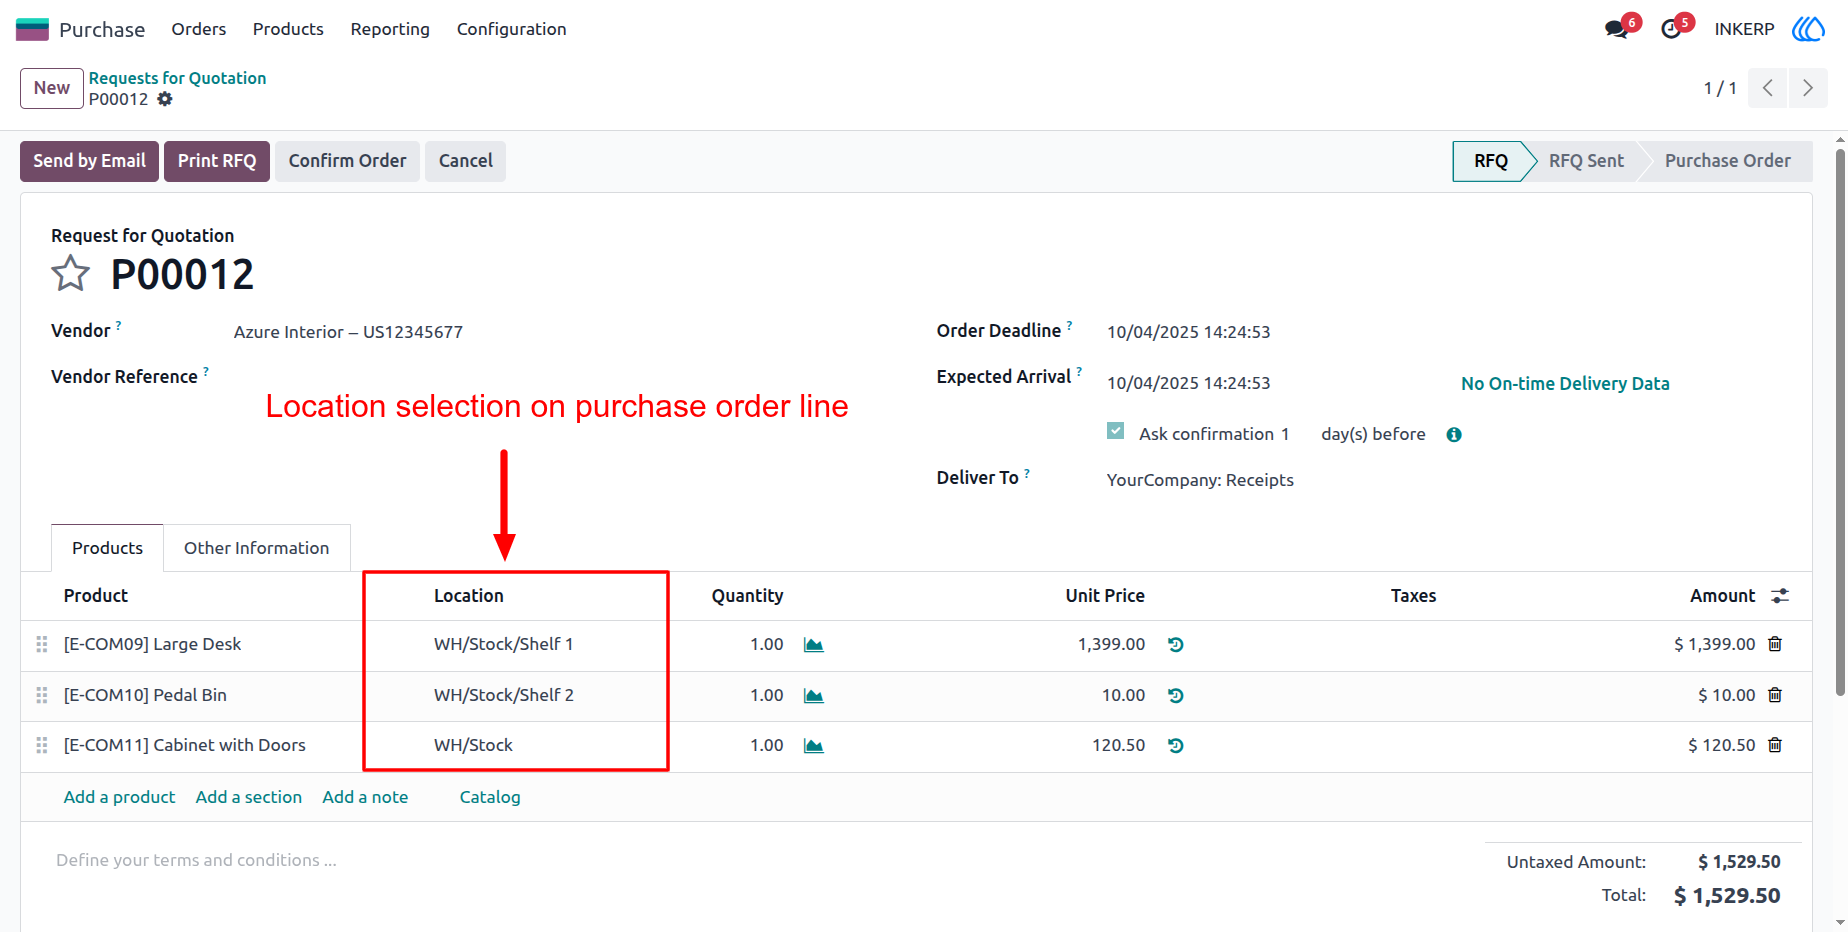Click the Purchase app logo icon
This screenshot has height=932, width=1848.
pyautogui.click(x=32, y=29)
